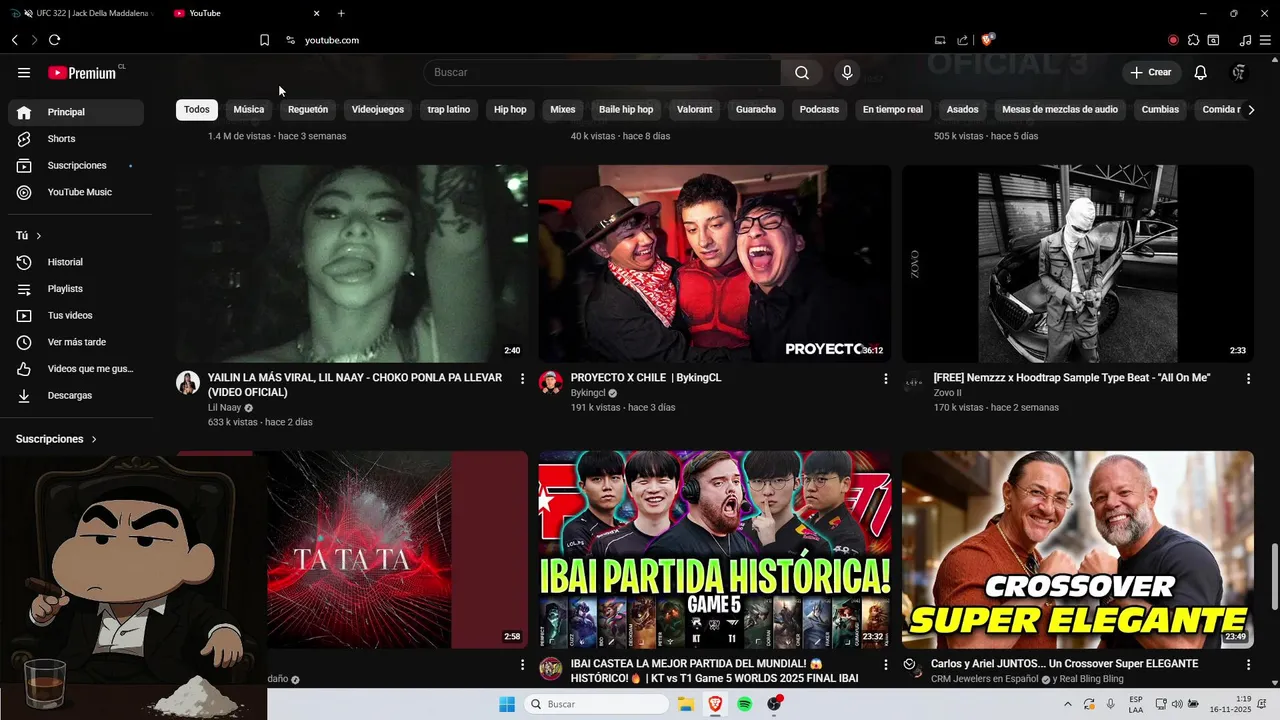The image size is (1280, 720).
Task: Select the Videojuegos filter chip
Action: pyautogui.click(x=378, y=110)
